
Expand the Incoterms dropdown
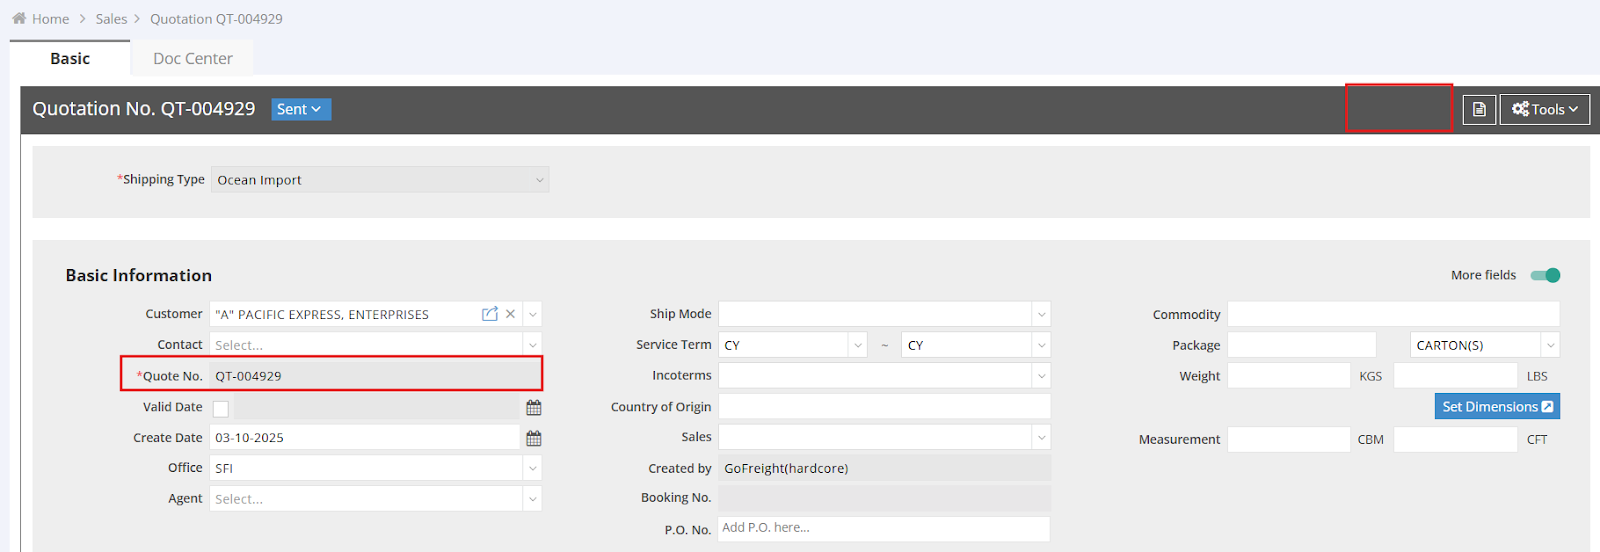(x=1041, y=376)
